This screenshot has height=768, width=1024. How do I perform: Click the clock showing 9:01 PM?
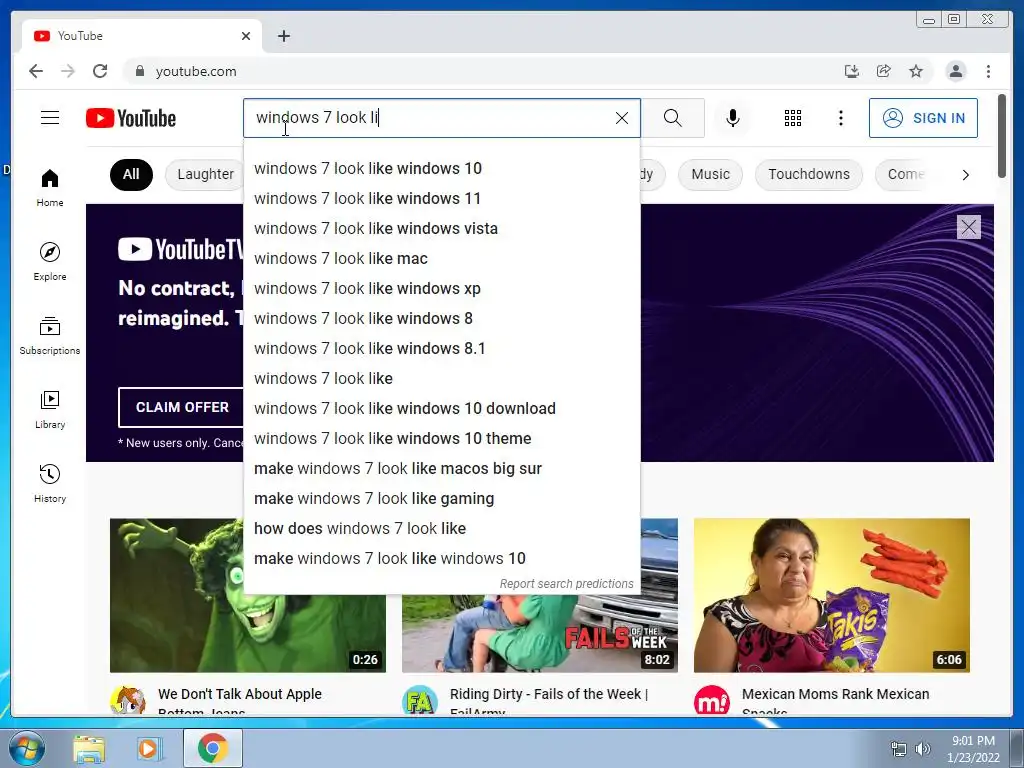coord(973,741)
